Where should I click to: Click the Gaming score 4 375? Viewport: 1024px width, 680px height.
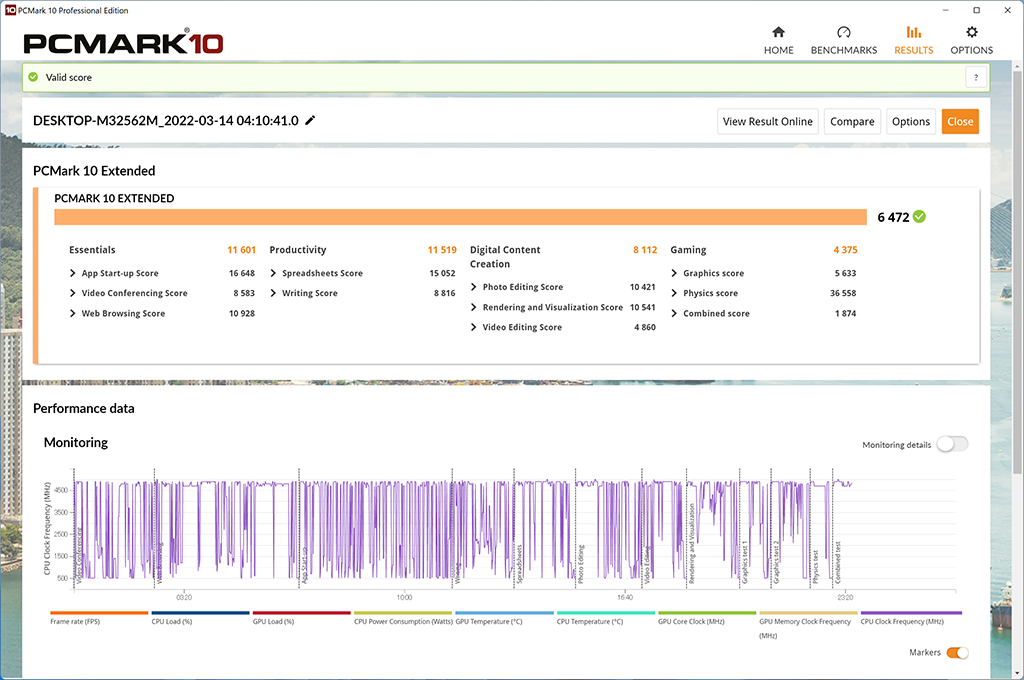tap(845, 250)
